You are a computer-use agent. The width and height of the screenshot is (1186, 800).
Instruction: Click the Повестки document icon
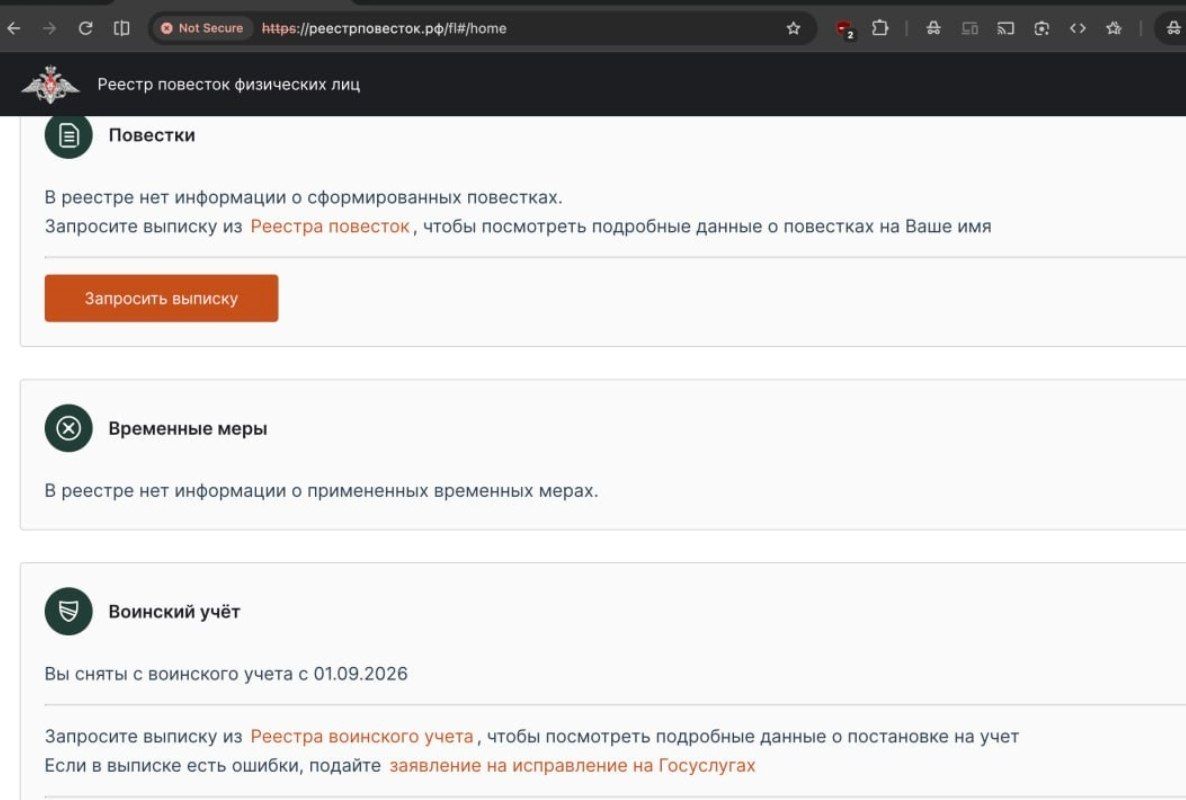coord(68,135)
